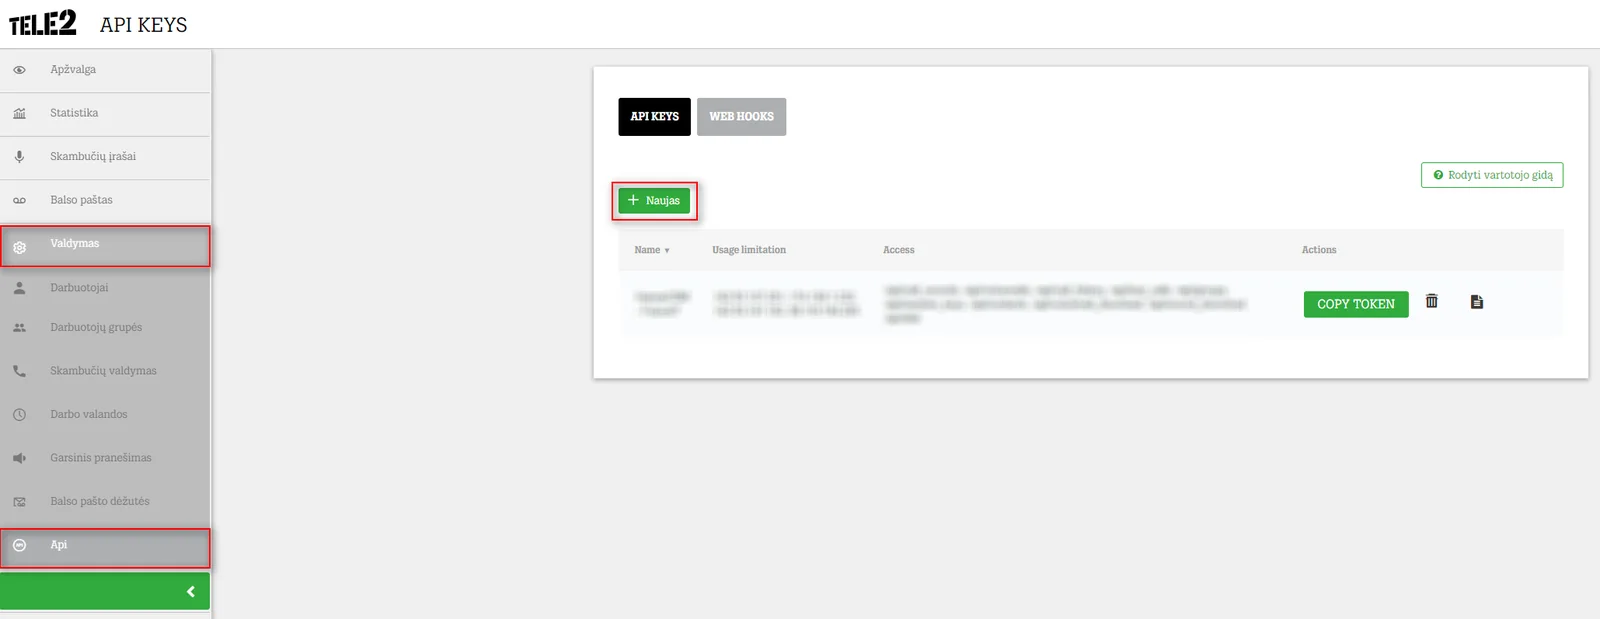The image size is (1600, 619).
Task: Click the Tele2 logo
Action: coord(43,24)
